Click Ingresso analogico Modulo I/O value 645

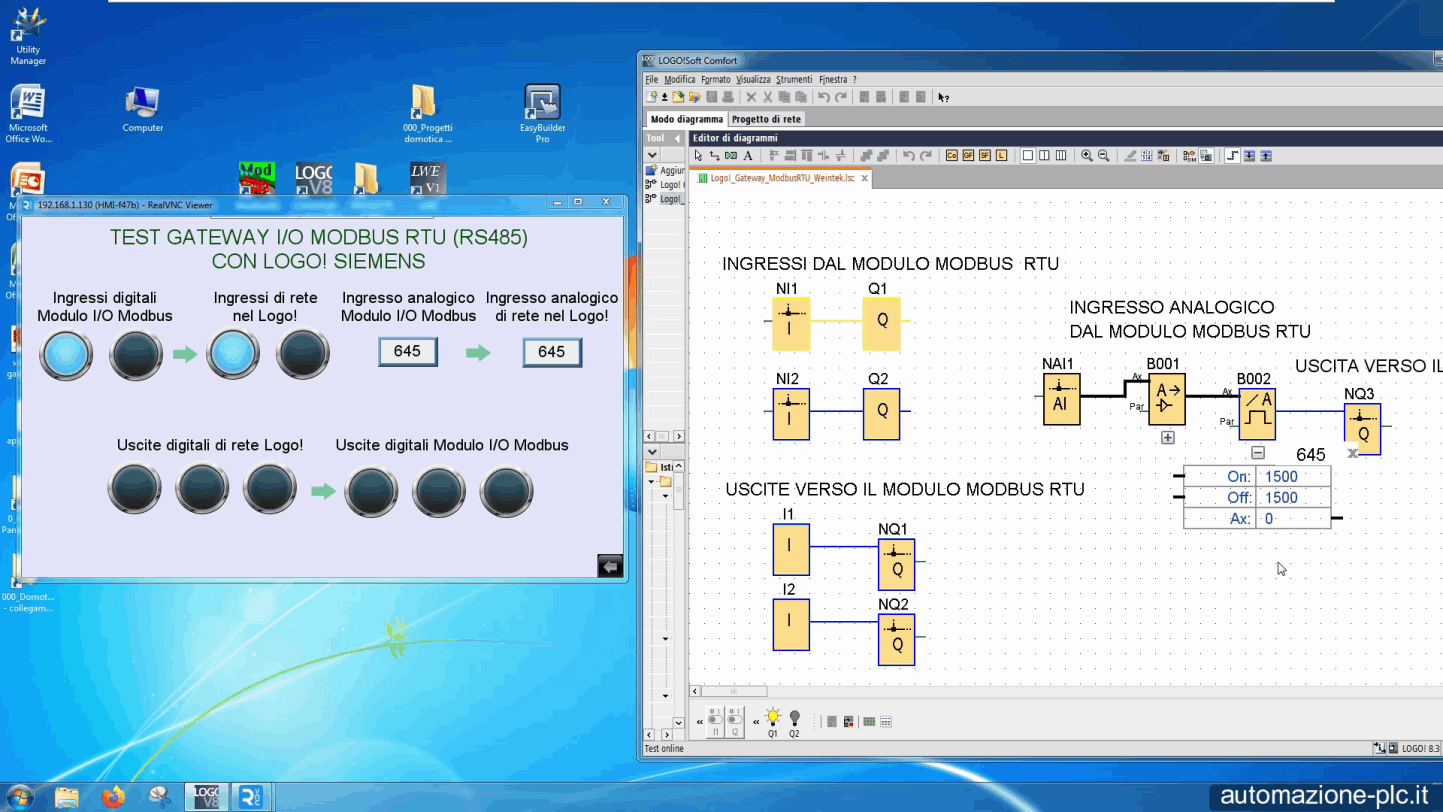[x=408, y=351]
